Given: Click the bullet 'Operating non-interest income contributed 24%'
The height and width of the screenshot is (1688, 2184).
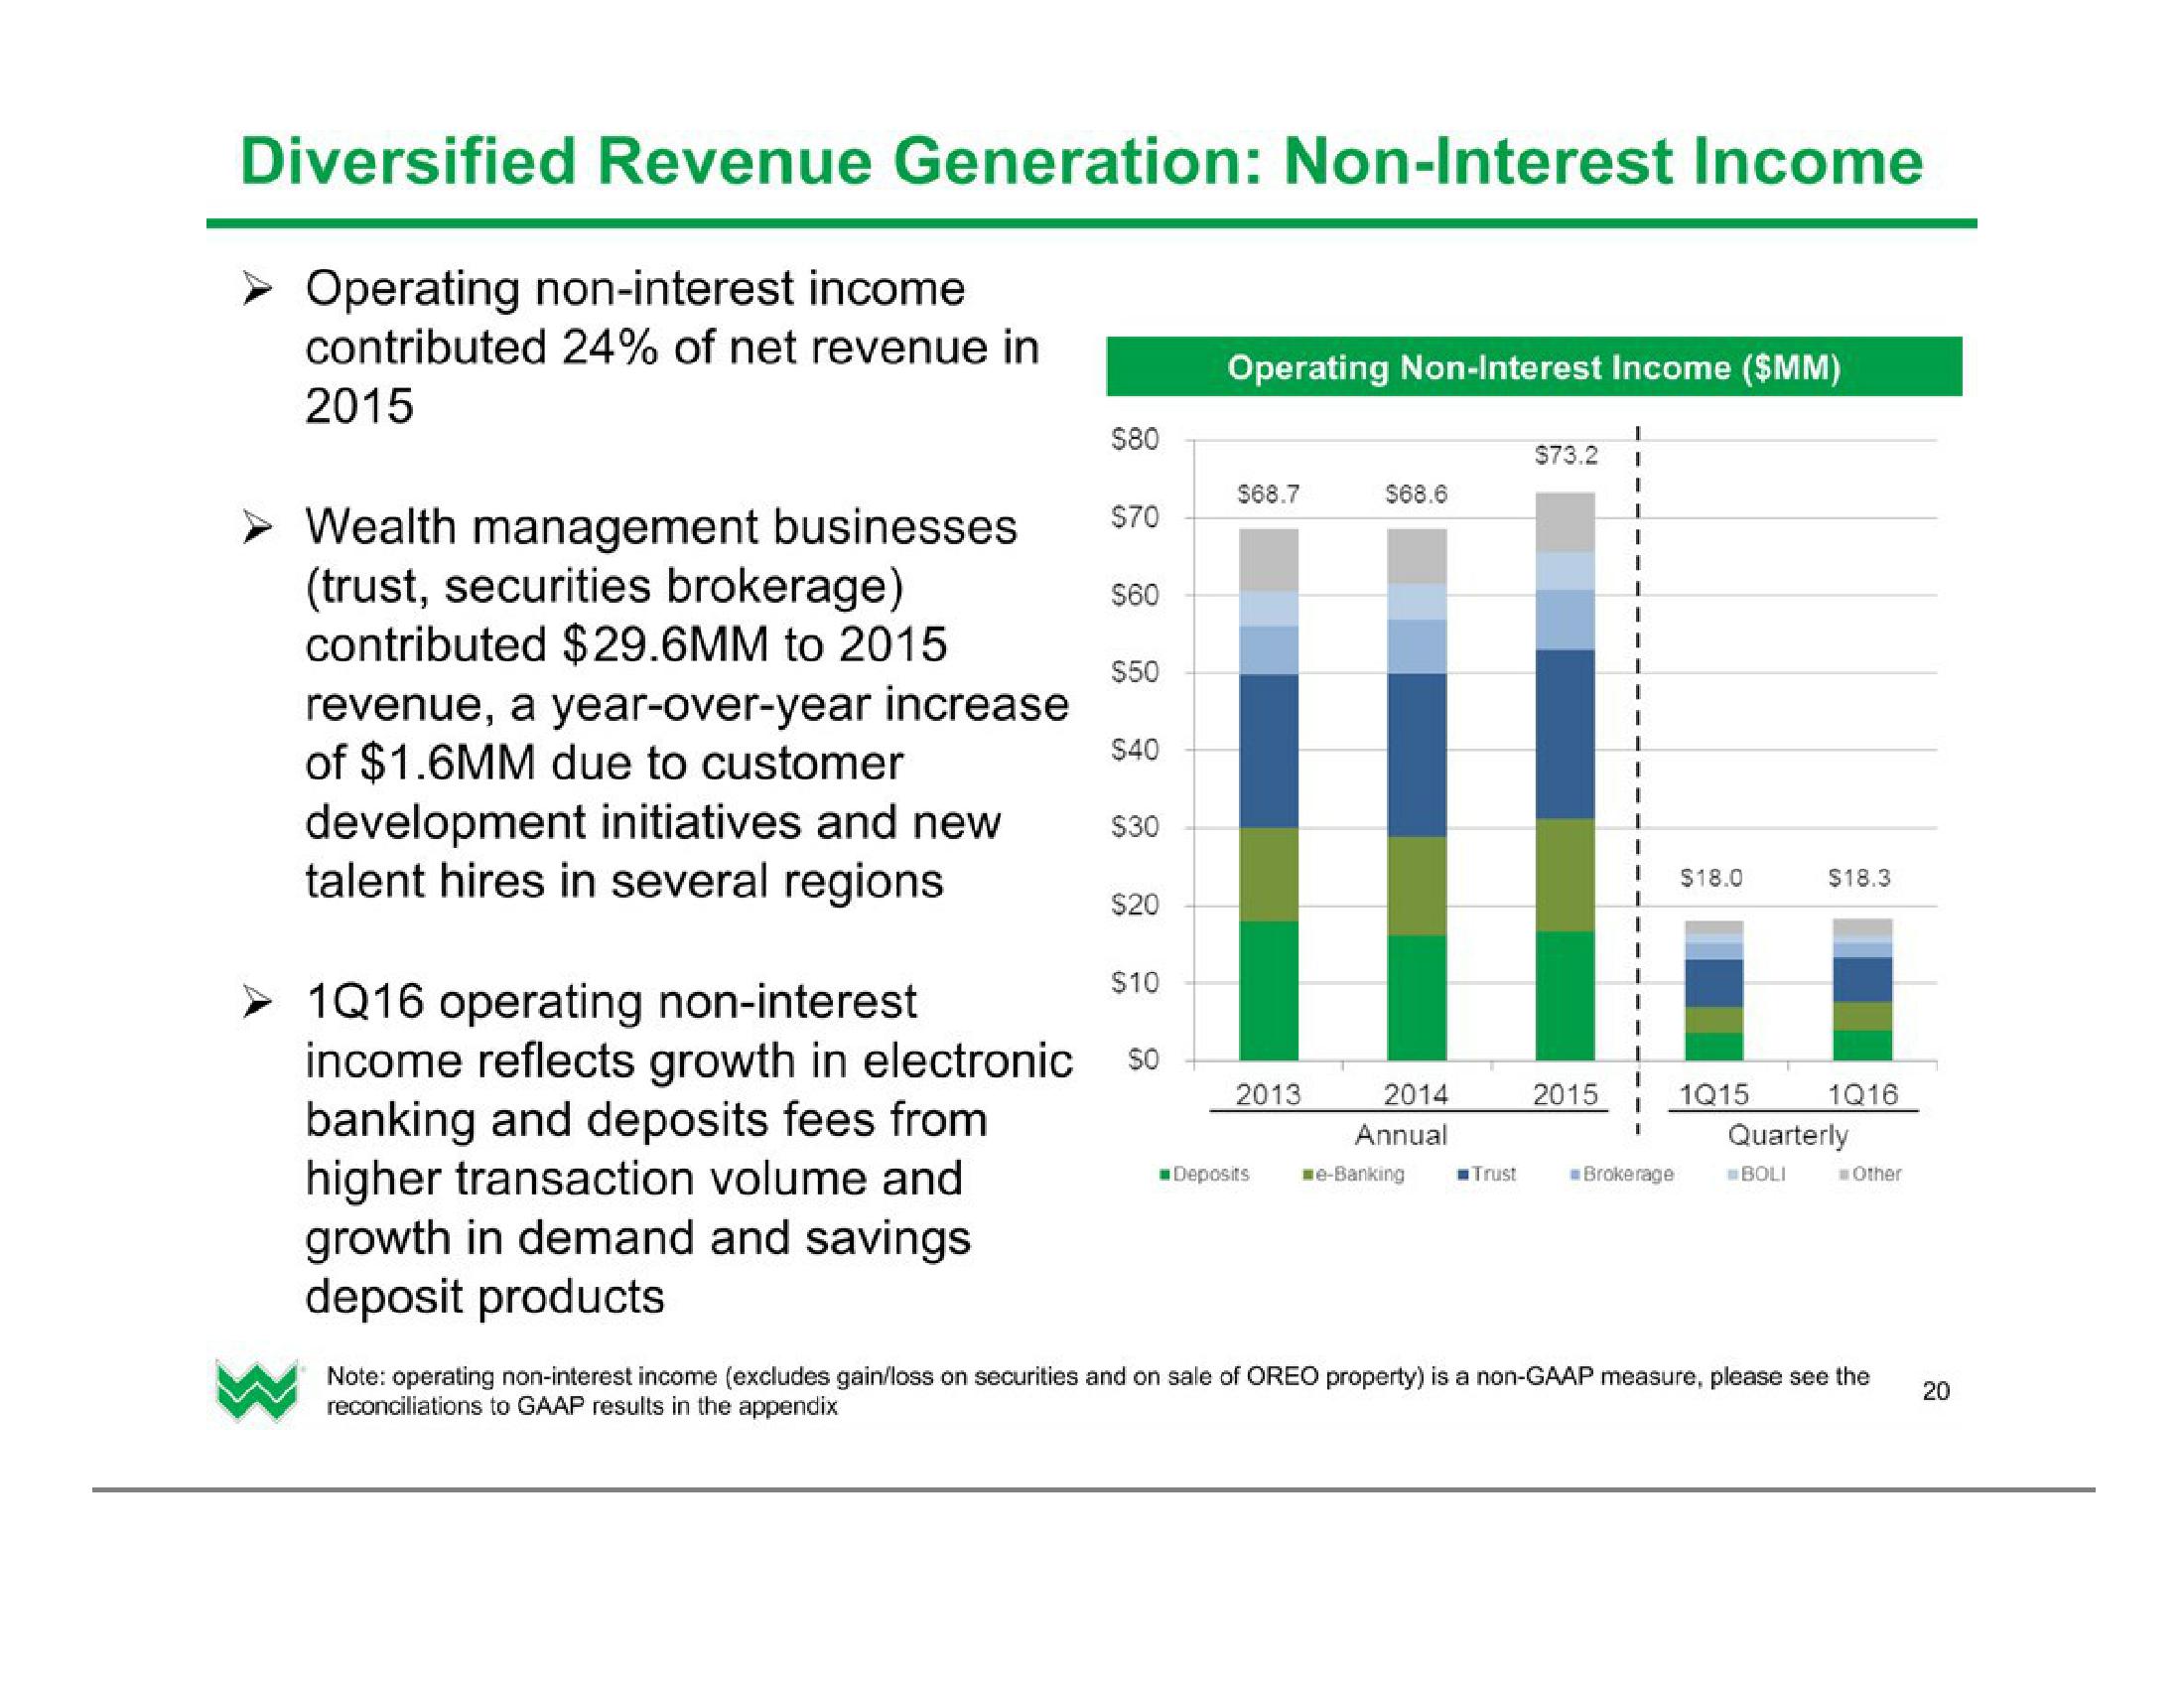Looking at the screenshot, I should pyautogui.click(x=672, y=347).
